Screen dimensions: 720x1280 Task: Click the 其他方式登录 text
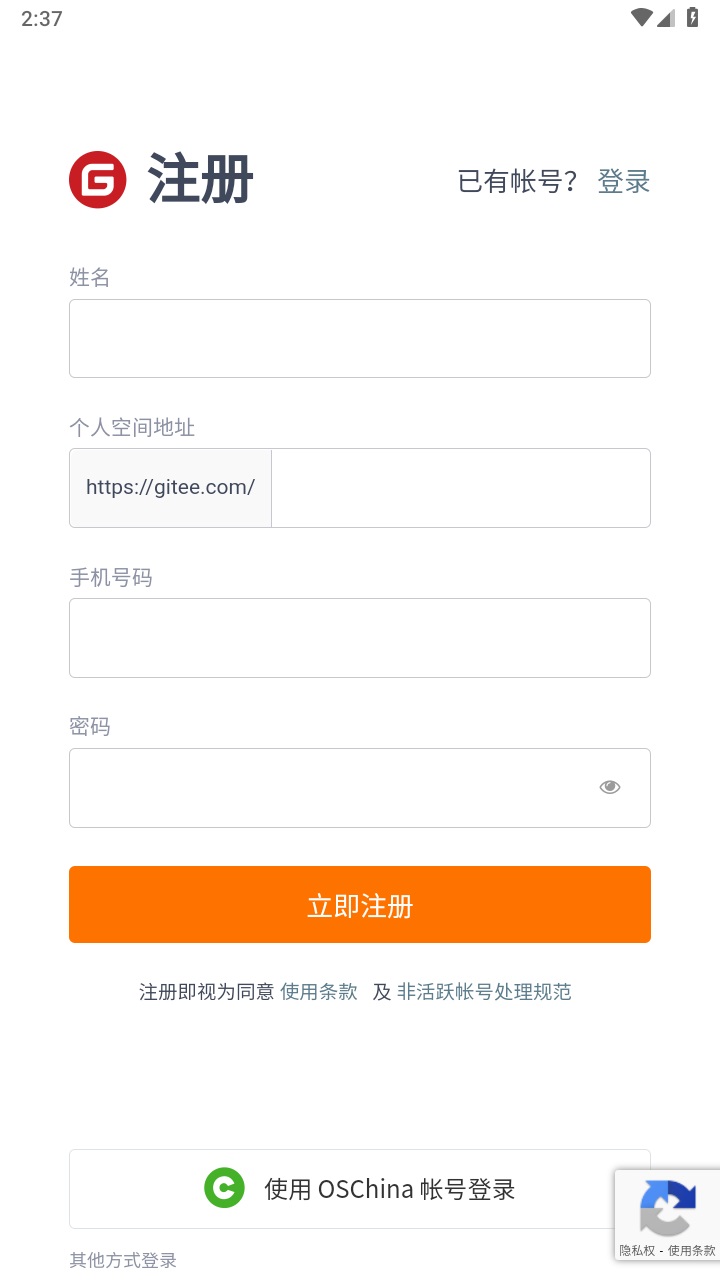(x=123, y=1260)
